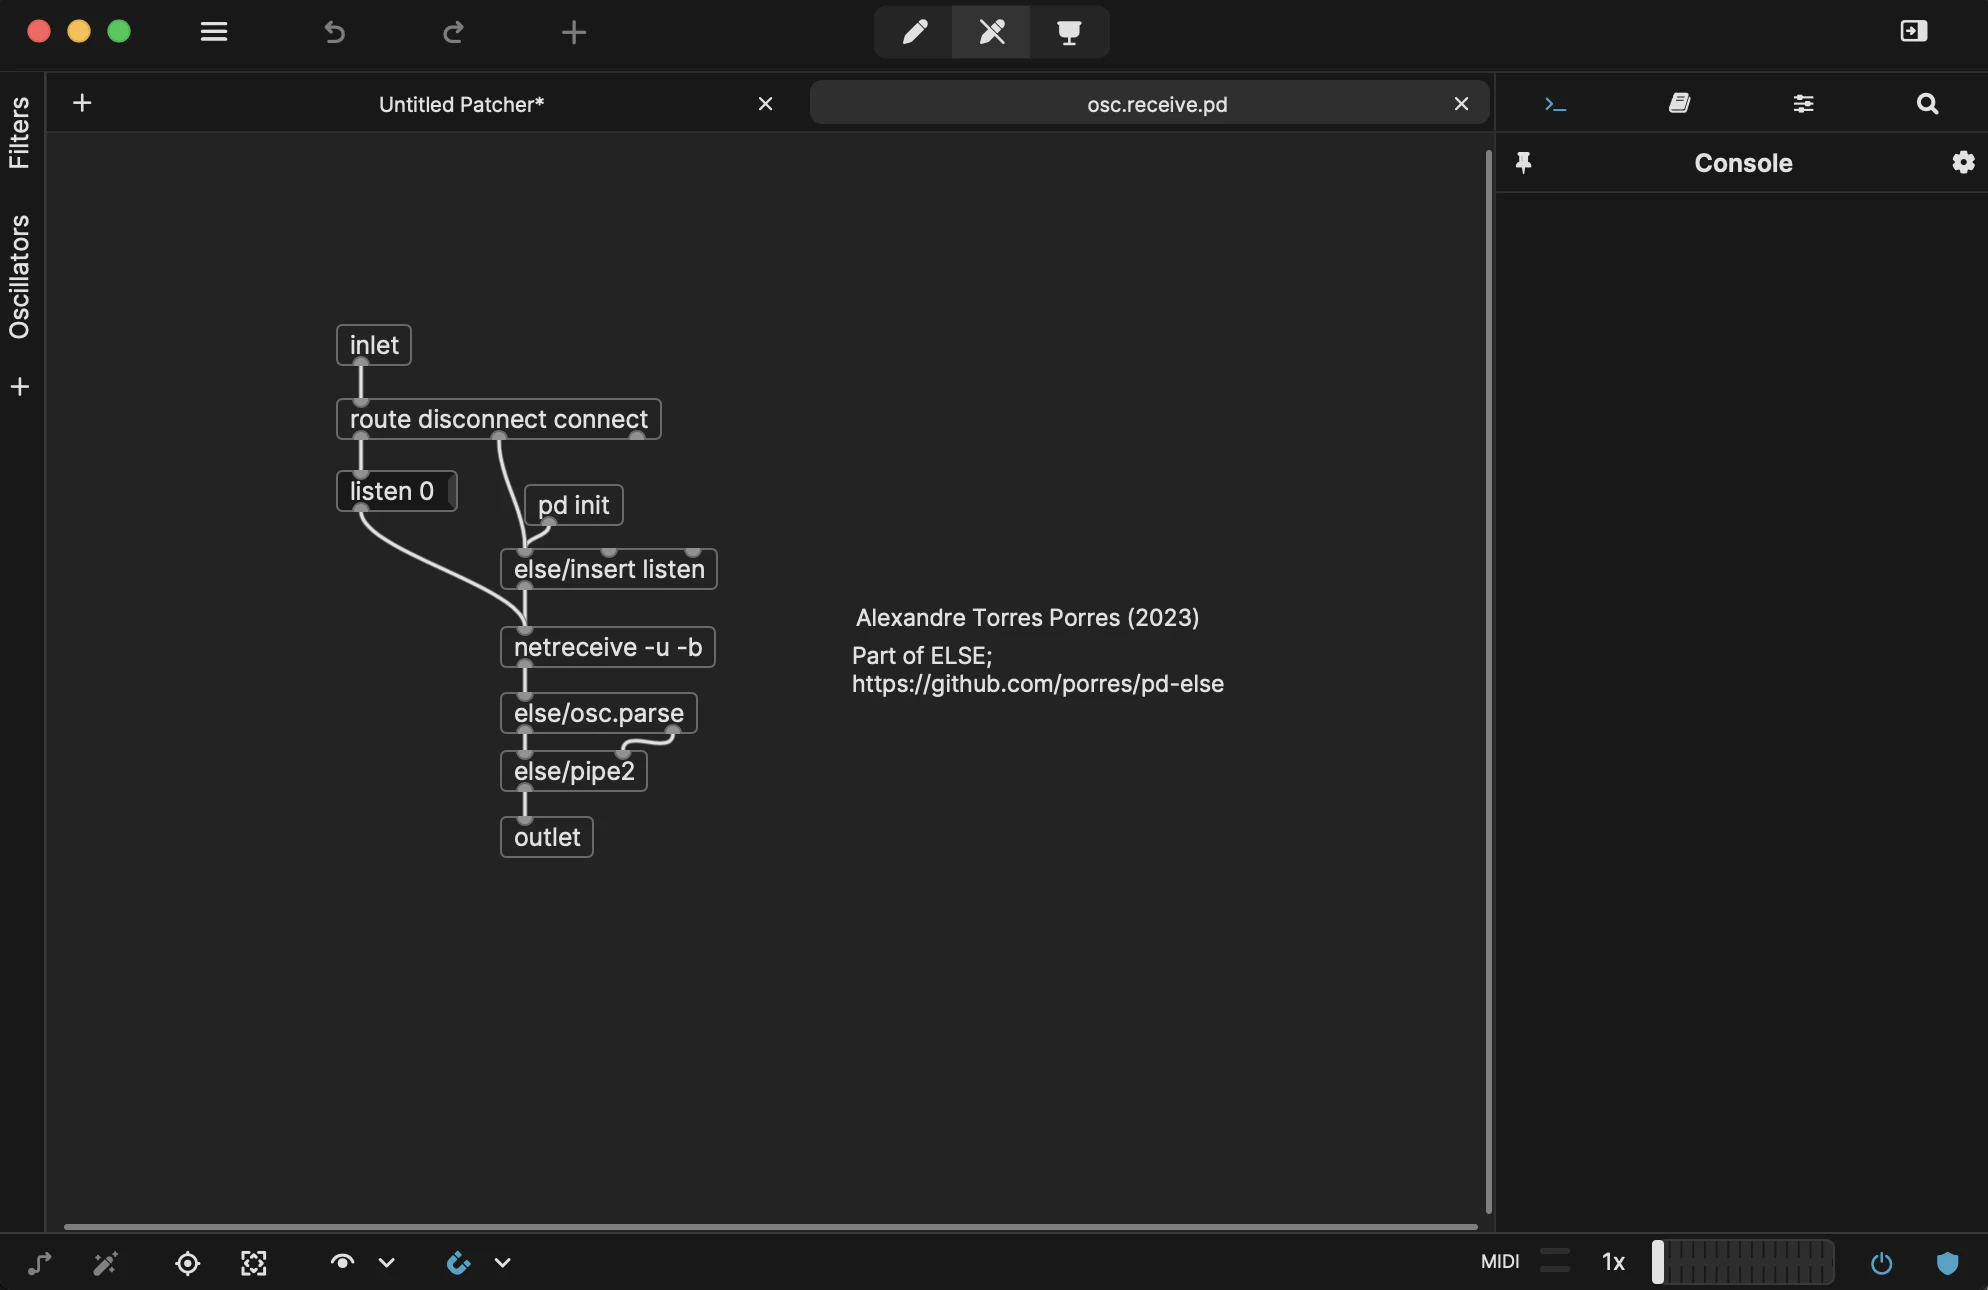Click the snapping magnet icon
Viewport: 1988px width, 1290px height.
tap(458, 1263)
